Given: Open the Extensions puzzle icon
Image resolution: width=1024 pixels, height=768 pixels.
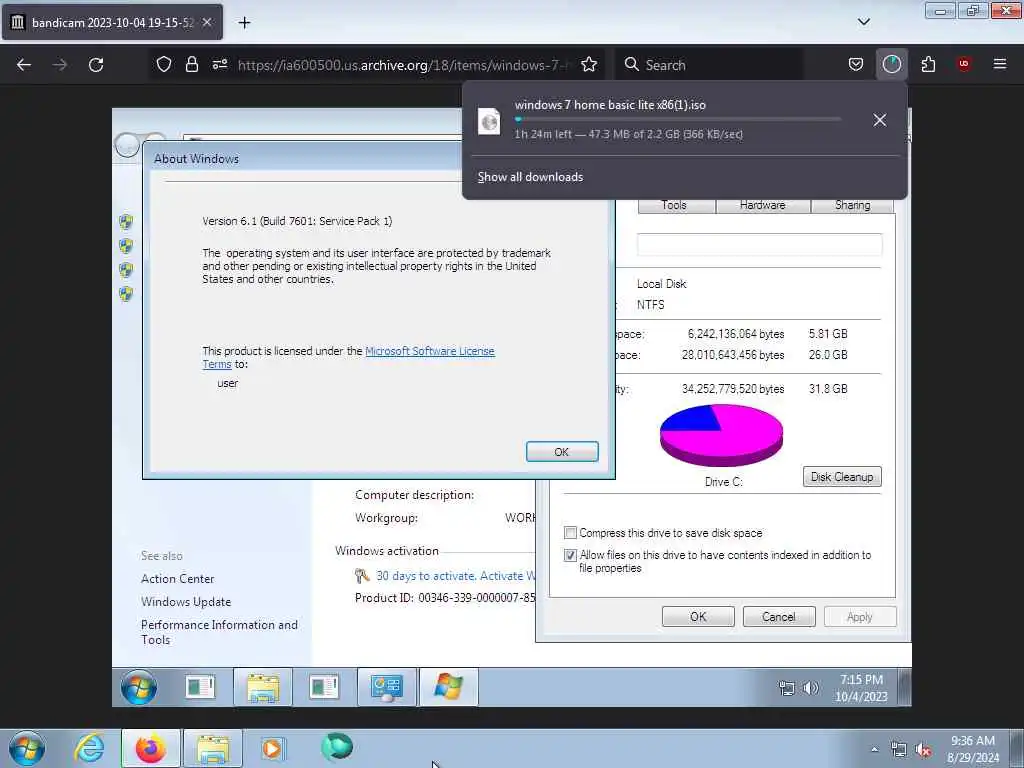Looking at the screenshot, I should (928, 64).
